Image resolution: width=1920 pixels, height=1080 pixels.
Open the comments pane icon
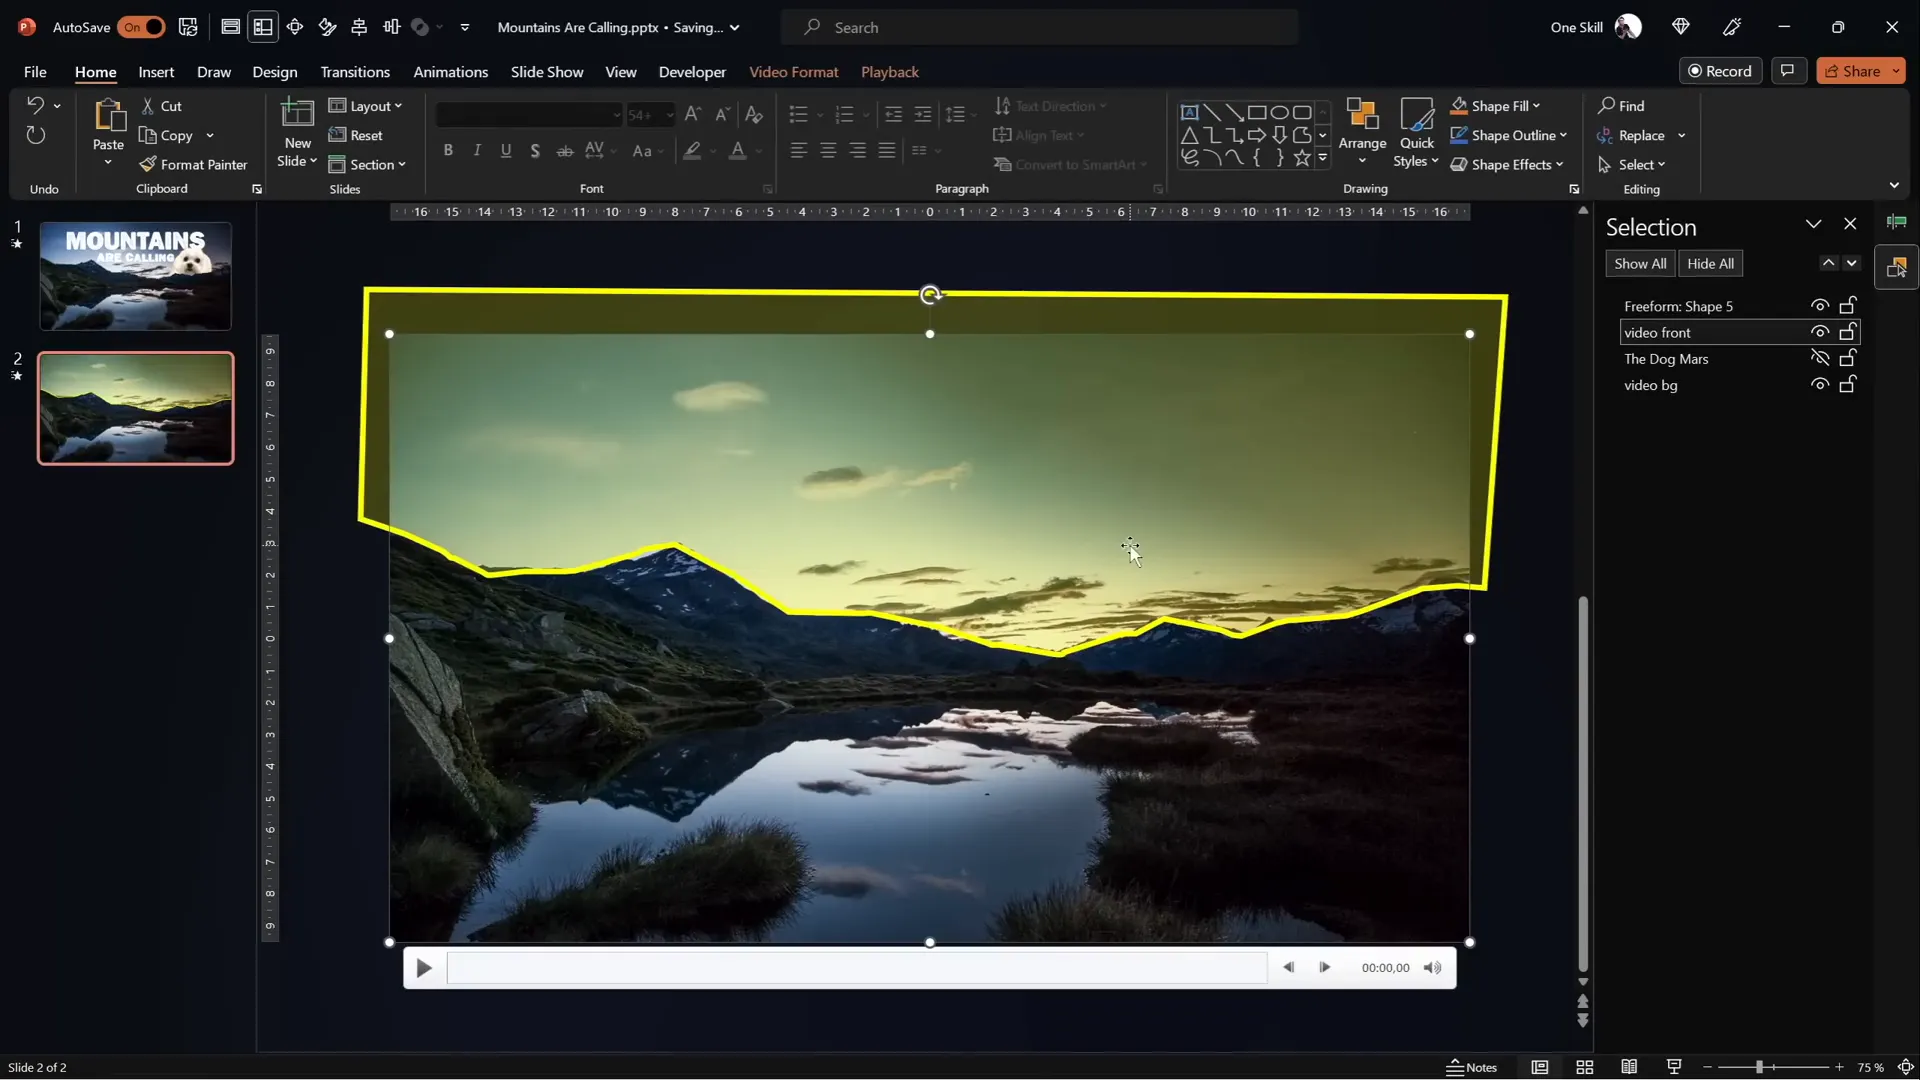point(1787,71)
